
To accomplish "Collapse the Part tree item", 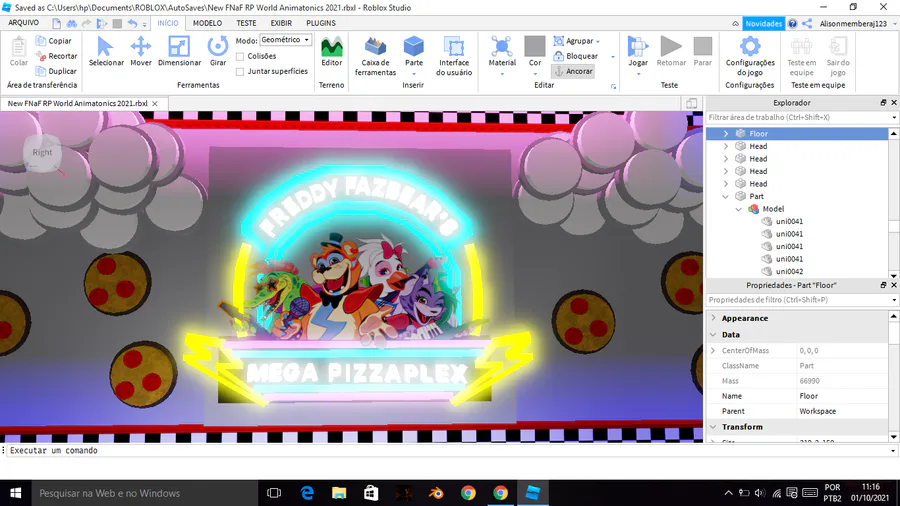I will (x=726, y=196).
